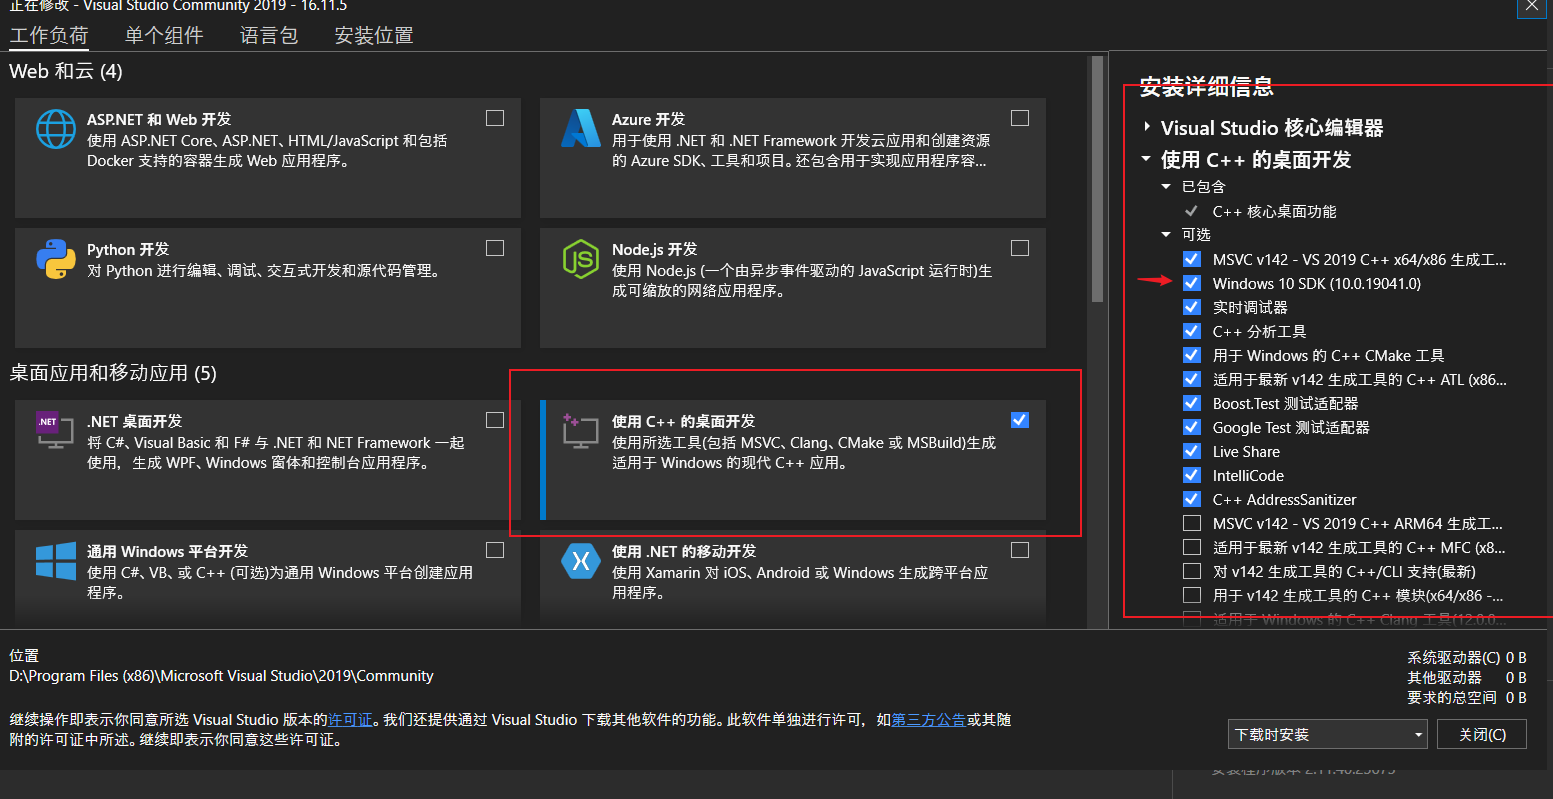1553x799 pixels.
Task: Click the Universal Windows Platform logo icon
Action: point(56,560)
